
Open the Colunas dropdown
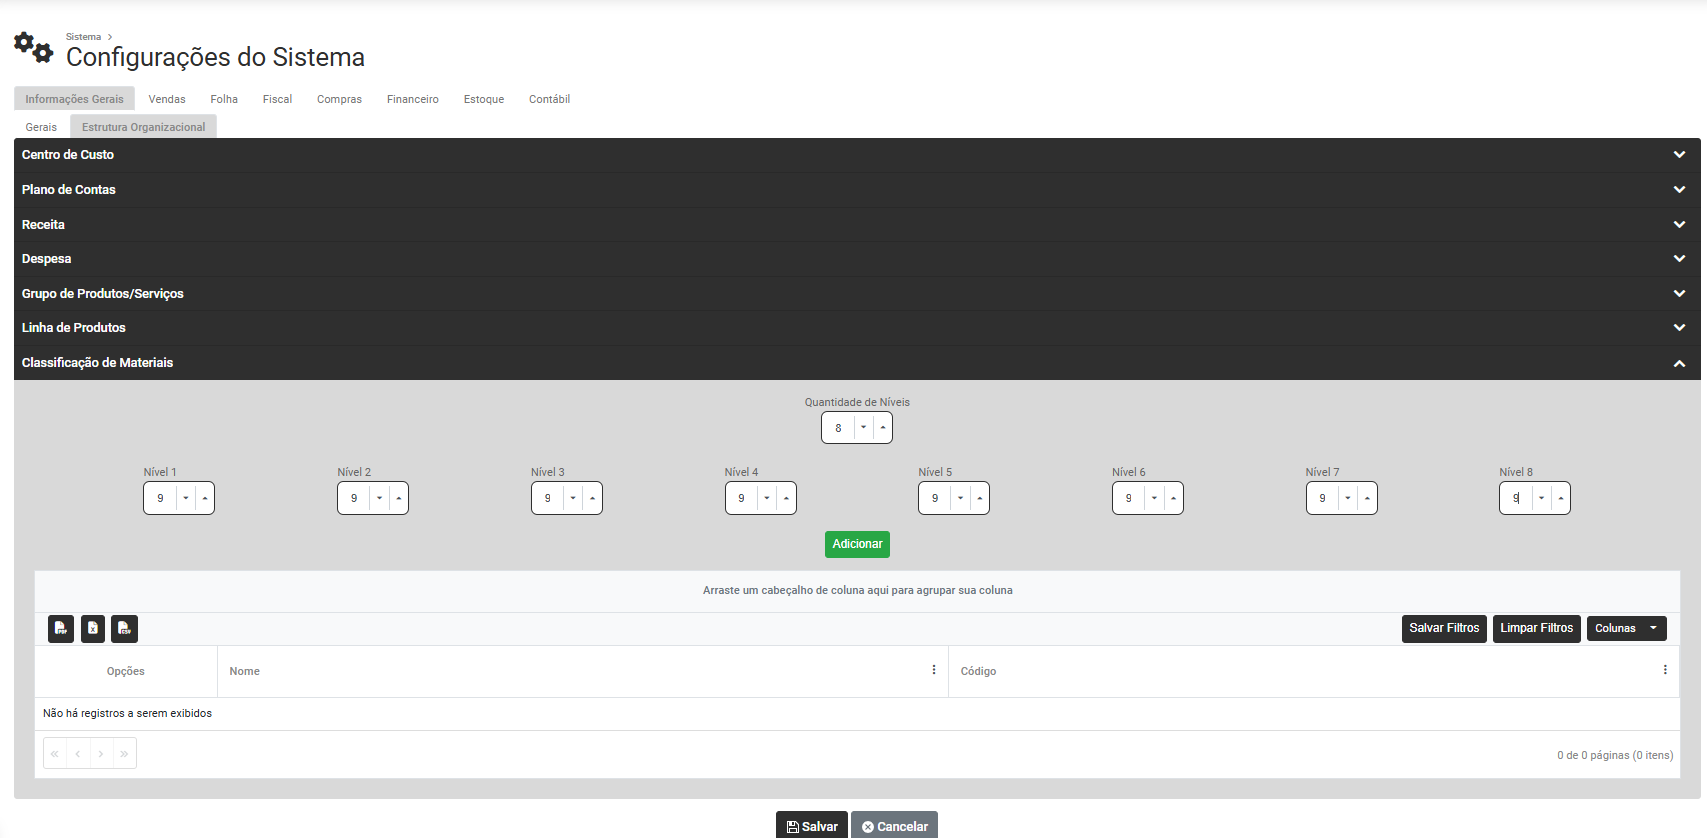click(x=1626, y=628)
